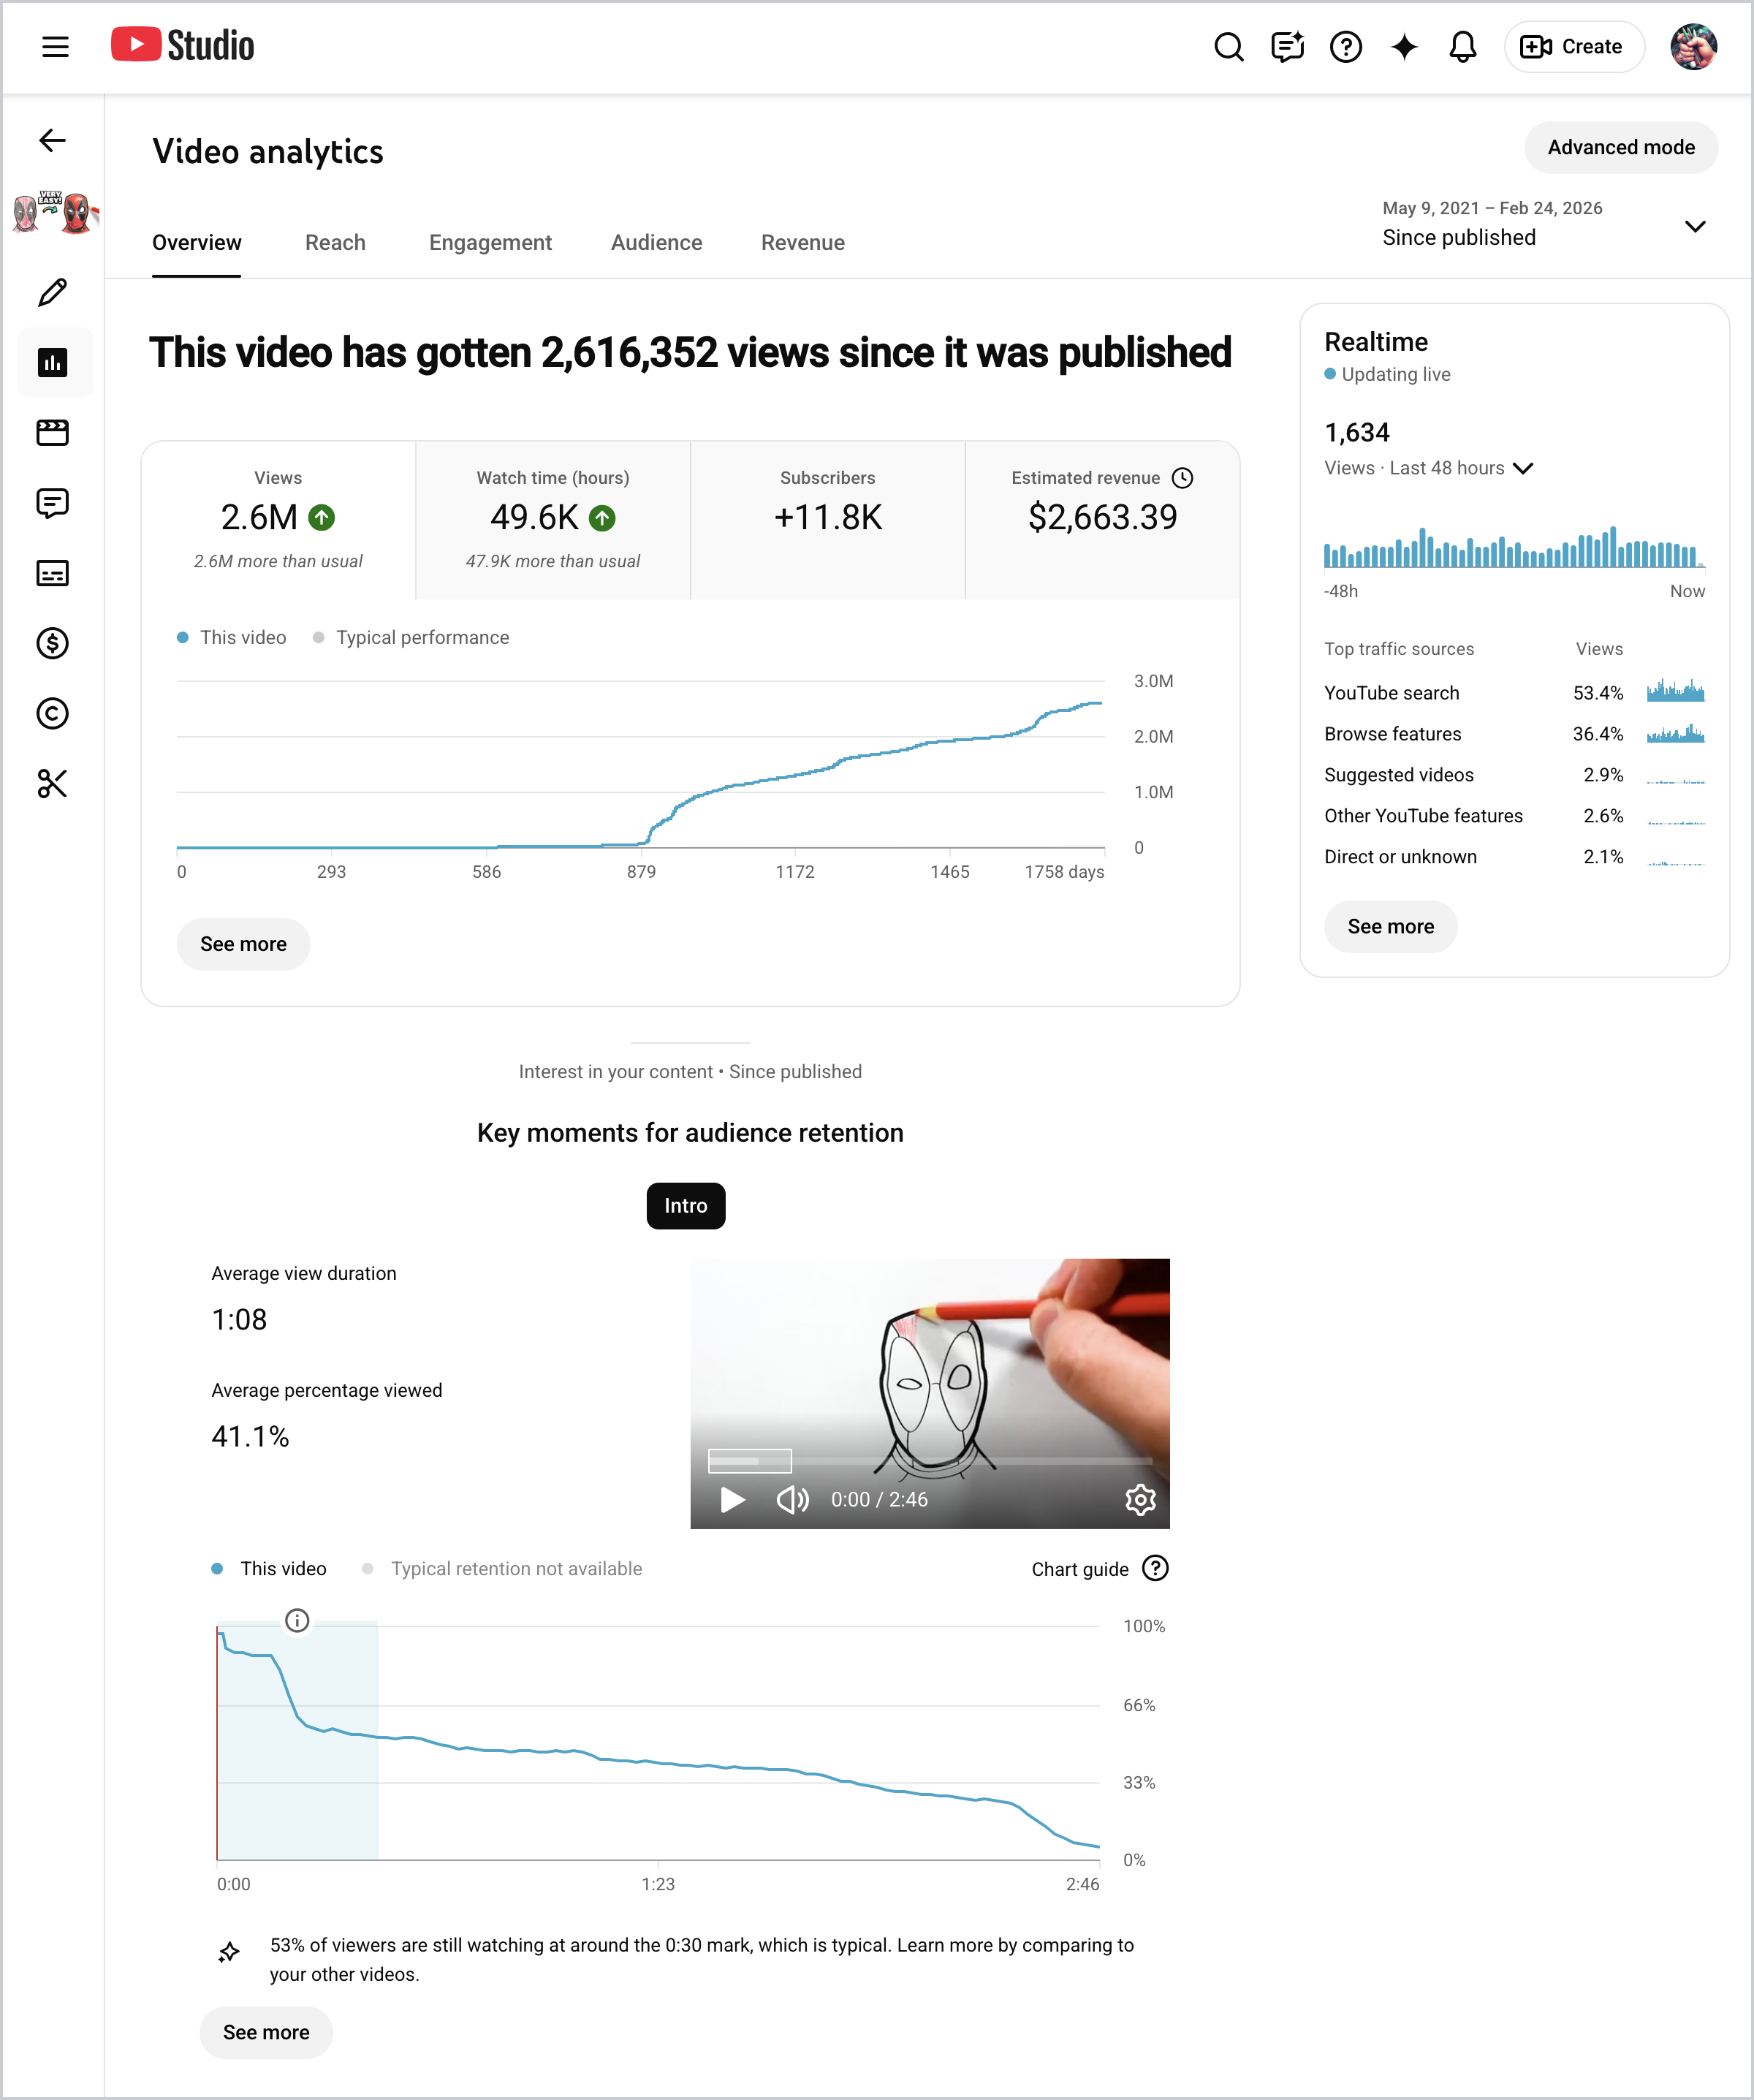Open the hamburger navigation menu
This screenshot has height=2100, width=1754.
[55, 46]
